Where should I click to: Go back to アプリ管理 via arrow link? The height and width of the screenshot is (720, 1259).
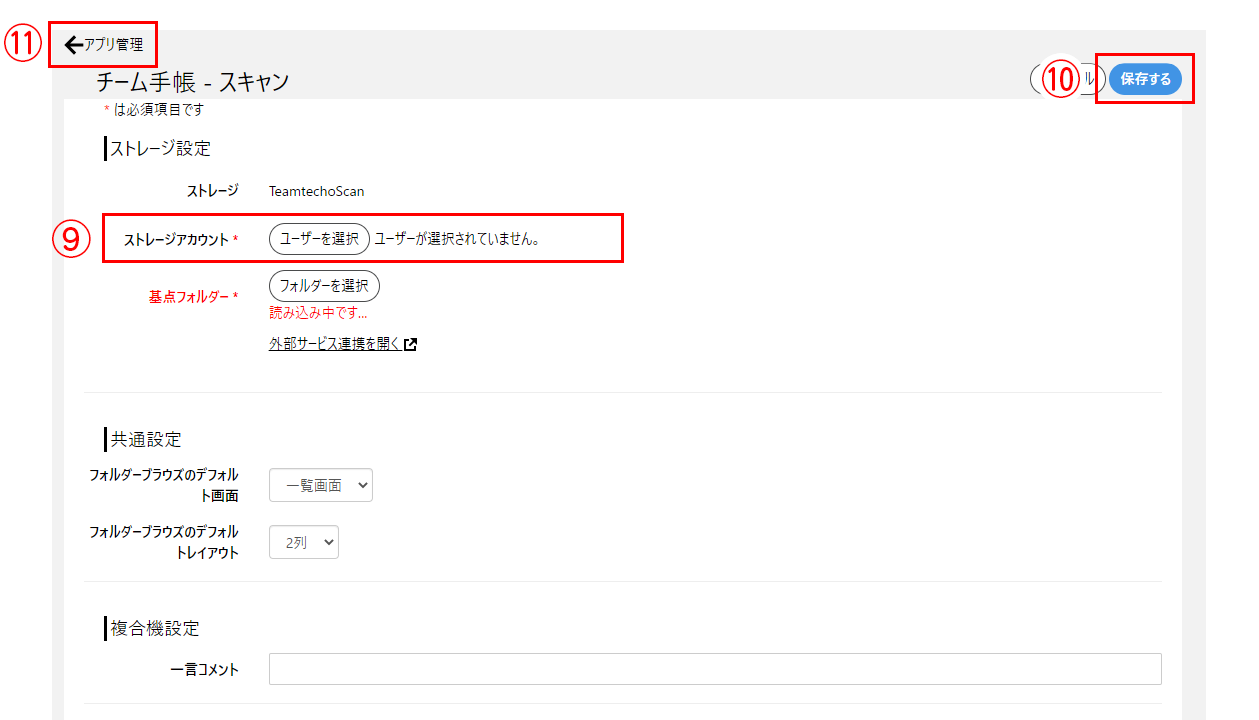[x=104, y=44]
